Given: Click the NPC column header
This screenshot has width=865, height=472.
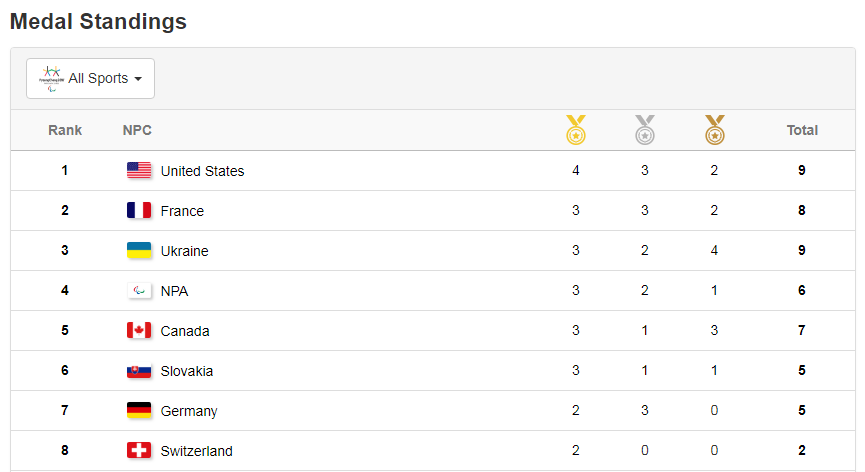Looking at the screenshot, I should pos(137,130).
